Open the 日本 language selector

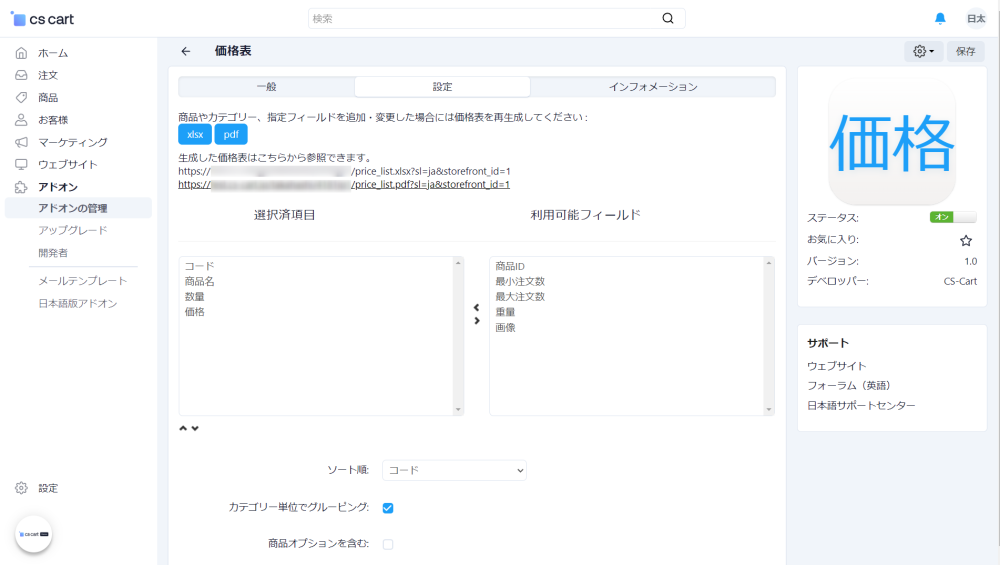(x=976, y=18)
